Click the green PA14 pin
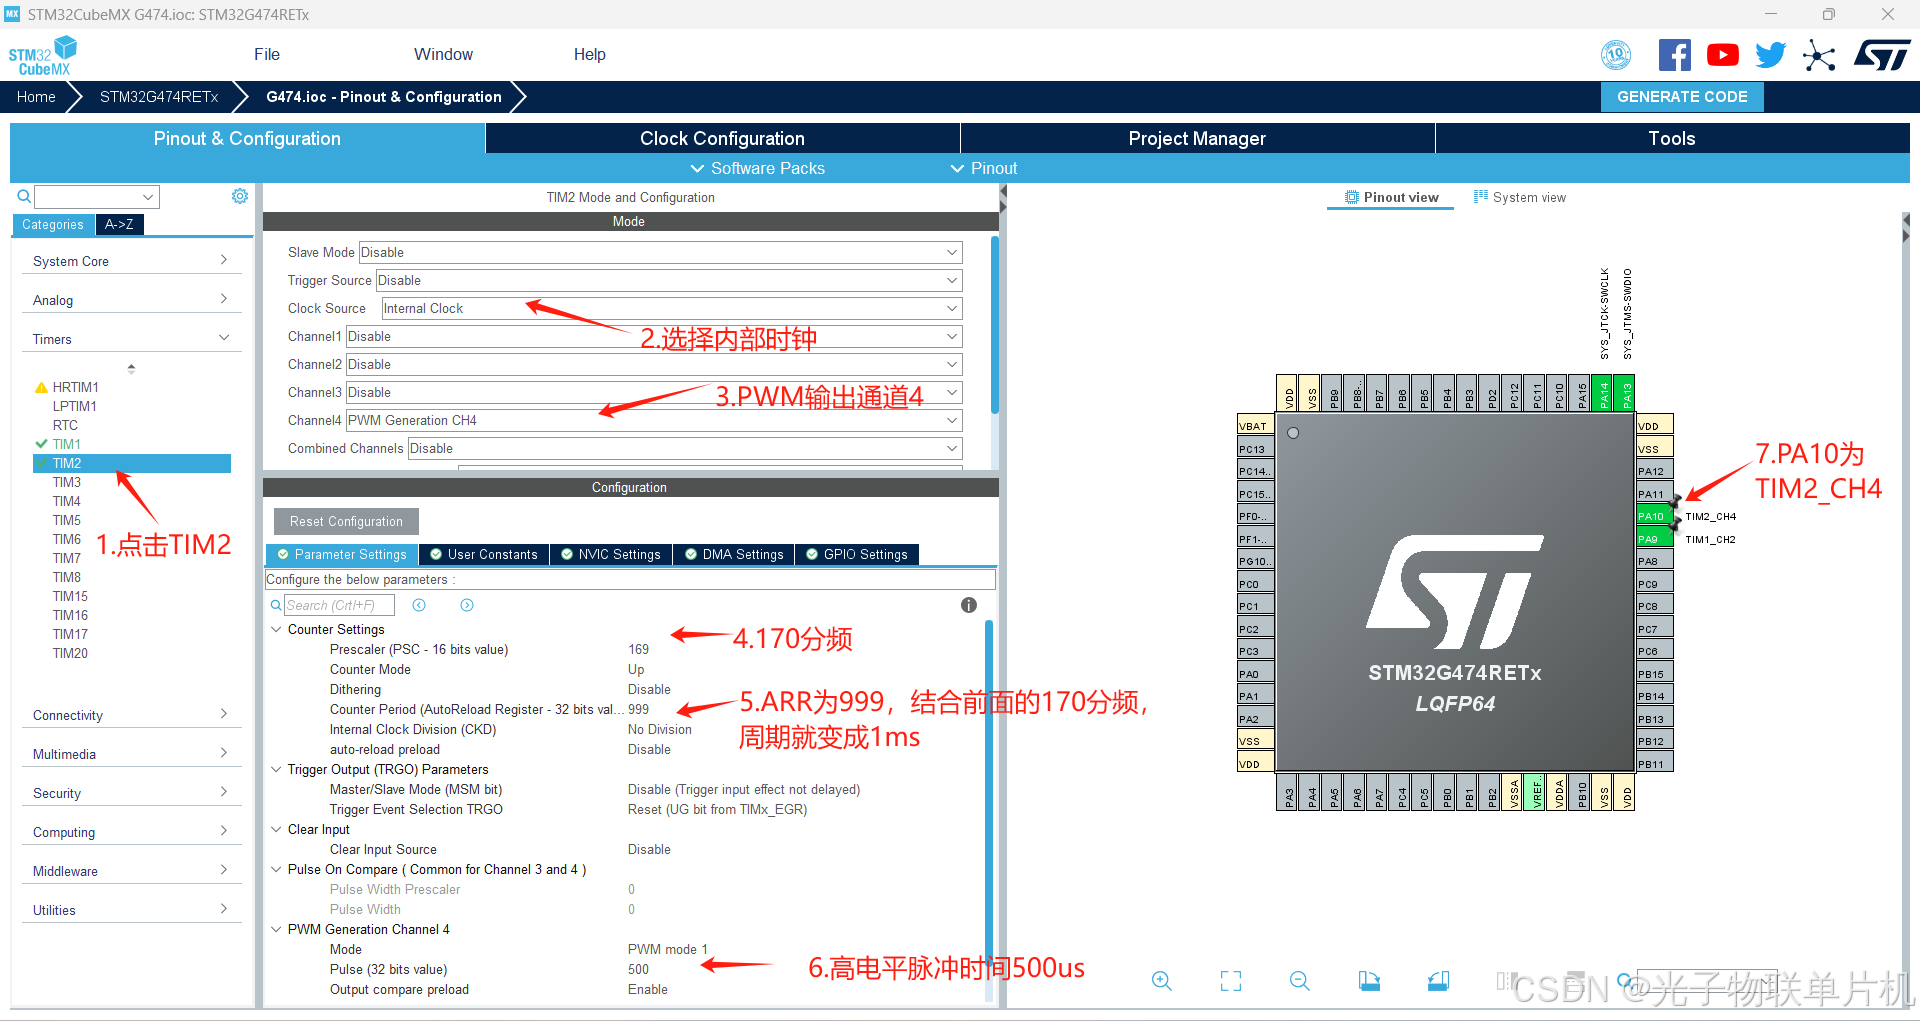Image resolution: width=1920 pixels, height=1021 pixels. pos(1603,394)
